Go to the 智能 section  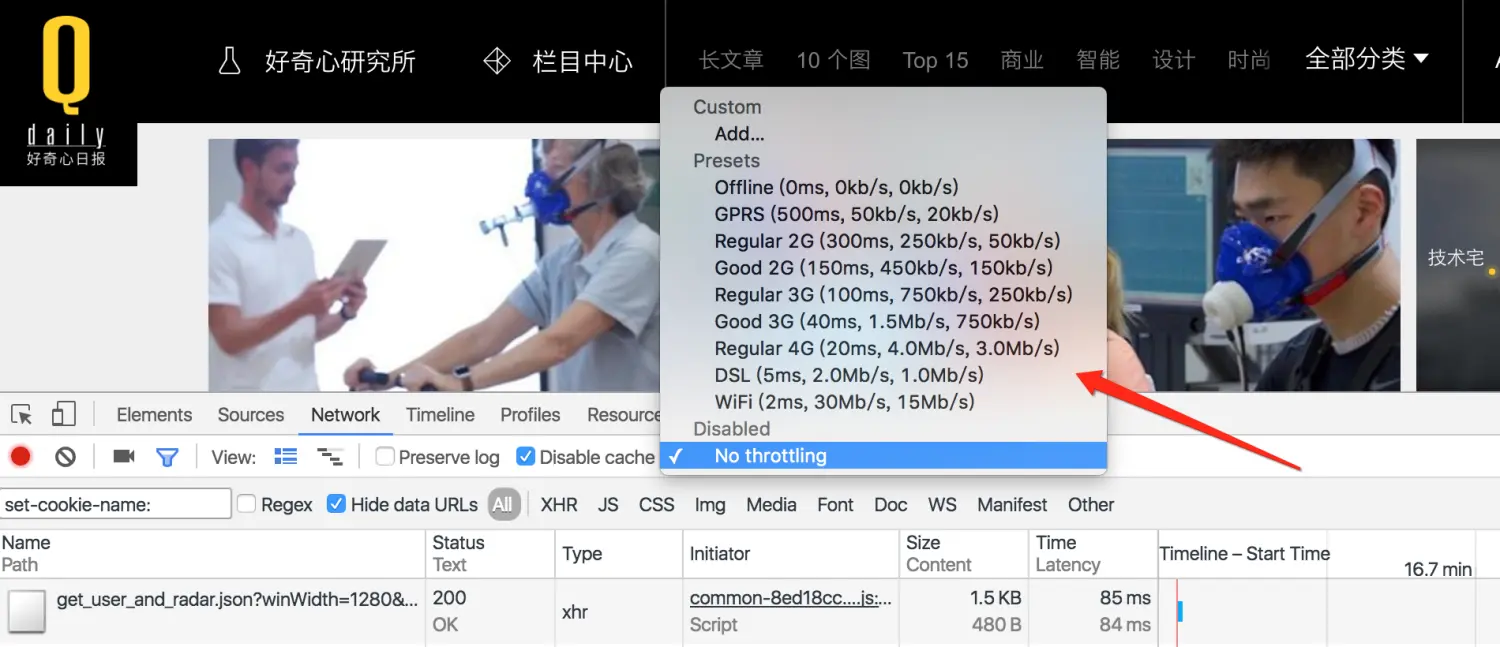1098,60
